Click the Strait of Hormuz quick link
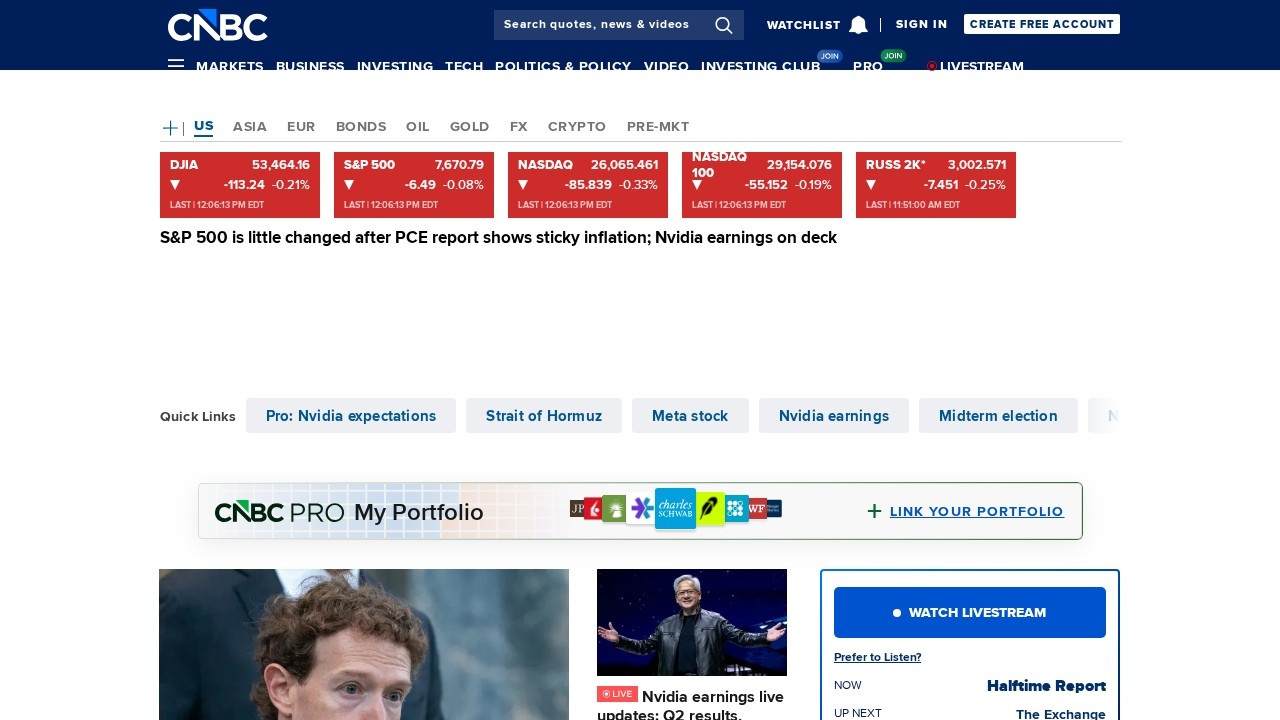Screen dimensions: 1280x720 click(x=544, y=416)
